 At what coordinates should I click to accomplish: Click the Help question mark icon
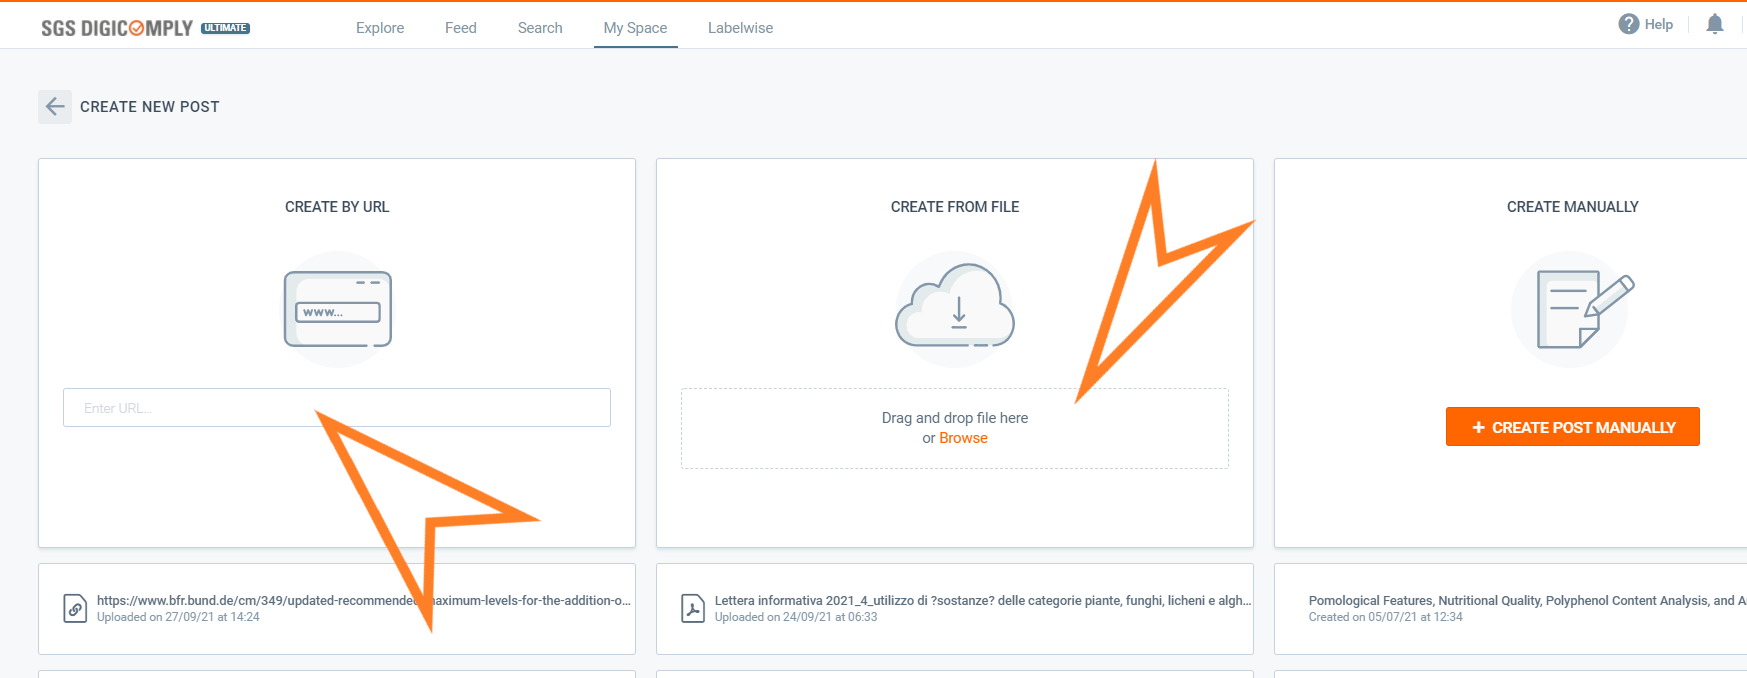pos(1628,24)
